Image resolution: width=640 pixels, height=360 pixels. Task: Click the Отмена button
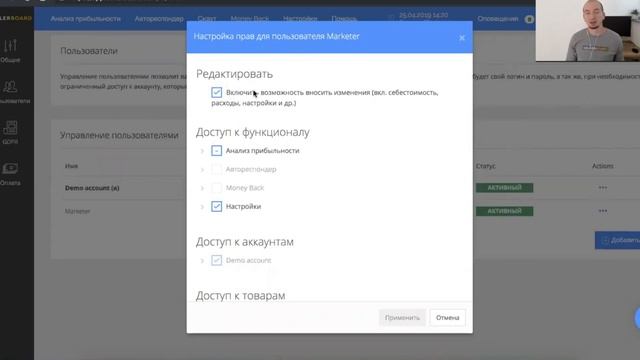click(x=447, y=318)
